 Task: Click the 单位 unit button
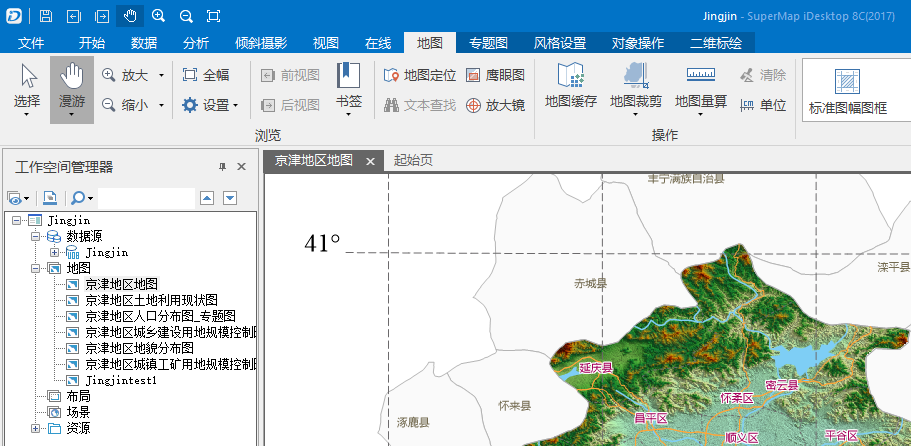[763, 105]
